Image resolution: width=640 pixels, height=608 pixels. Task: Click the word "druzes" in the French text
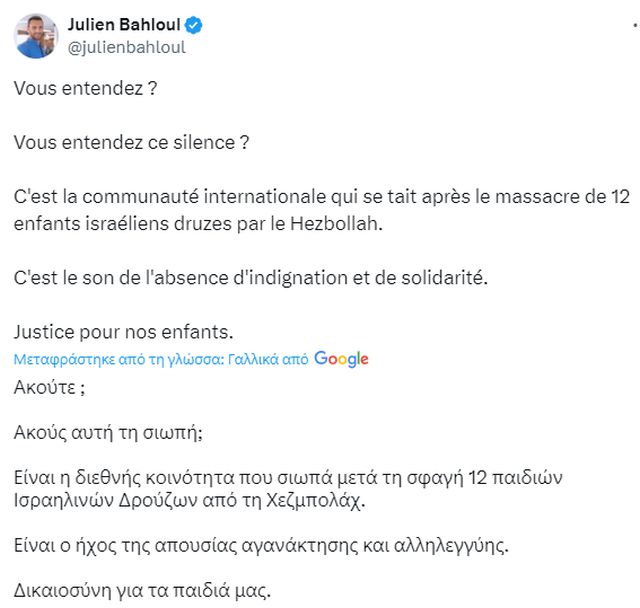170,223
